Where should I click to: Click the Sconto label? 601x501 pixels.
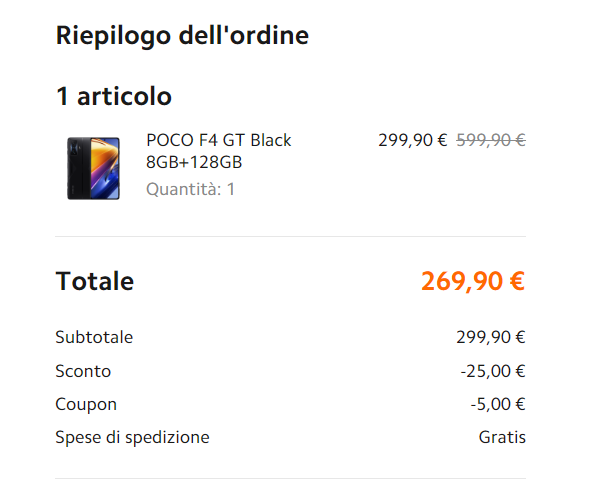(83, 371)
